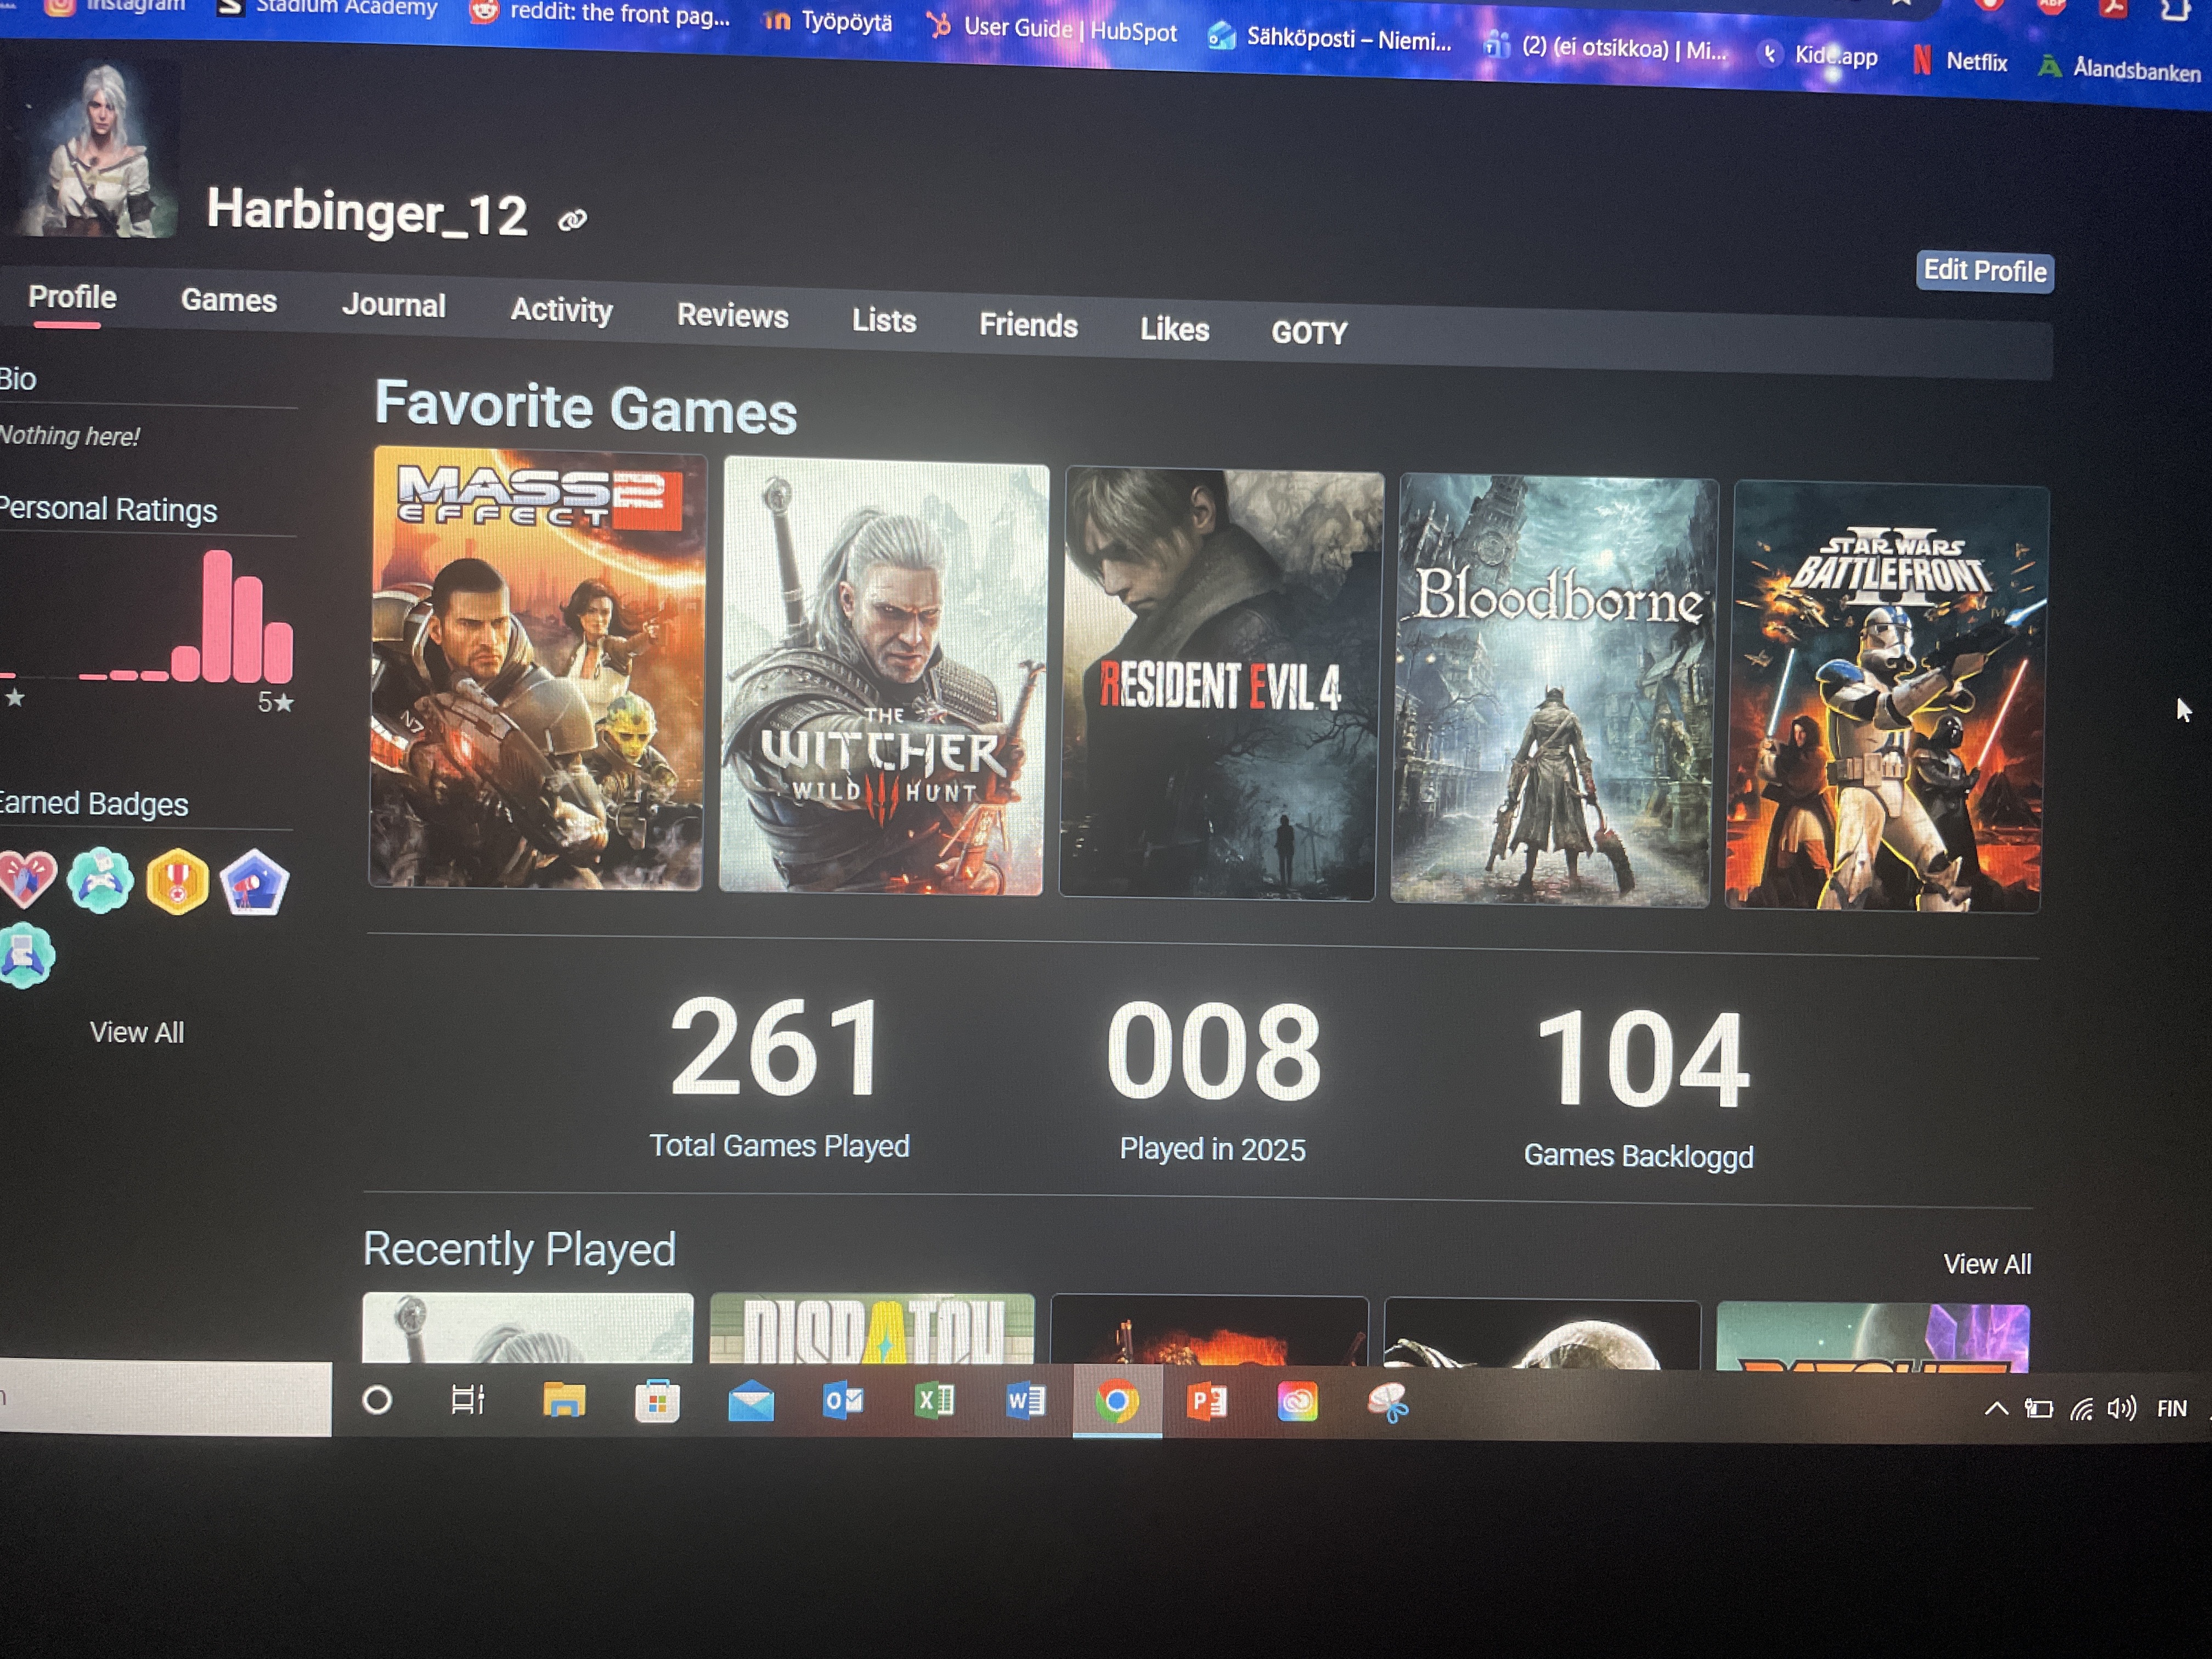Open the teal reader badge in second row
This screenshot has width=2212, height=1659.
point(26,955)
